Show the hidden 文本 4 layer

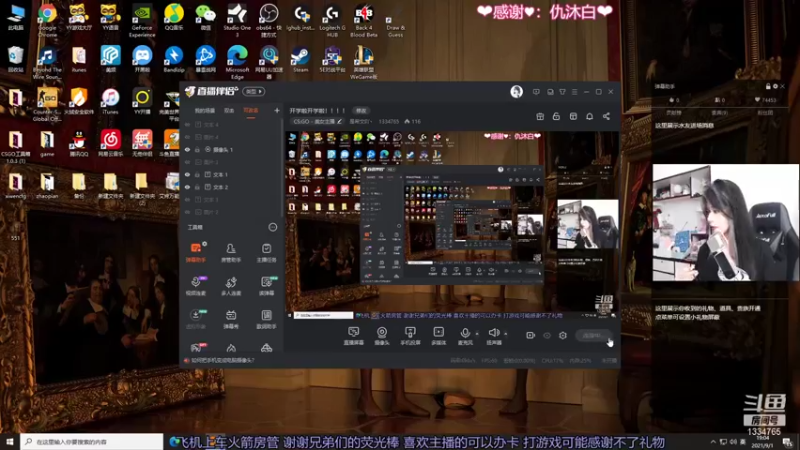click(187, 124)
